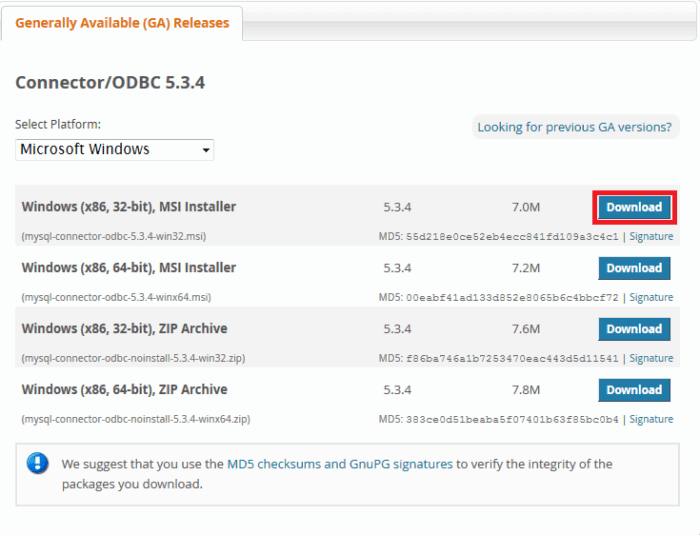Viewport: 700px width, 535px height.
Task: Click the 7.2M file size value
Action: (526, 268)
